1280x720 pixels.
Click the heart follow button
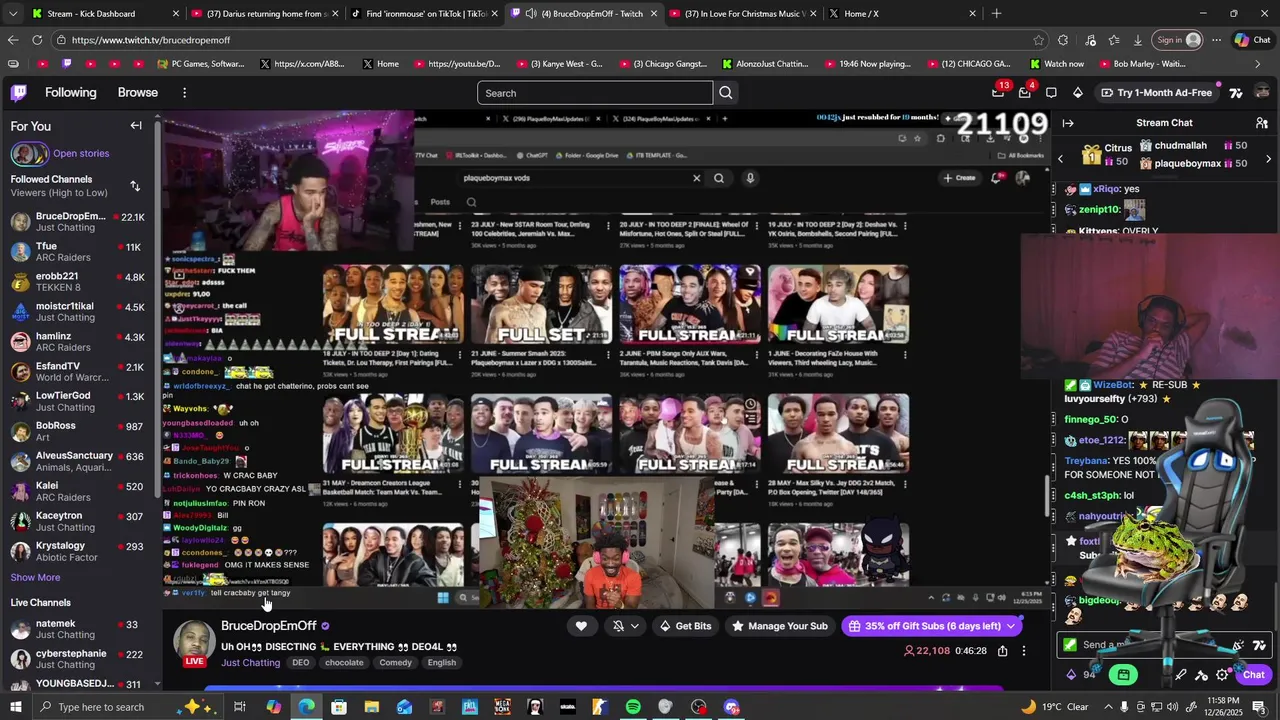[581, 626]
